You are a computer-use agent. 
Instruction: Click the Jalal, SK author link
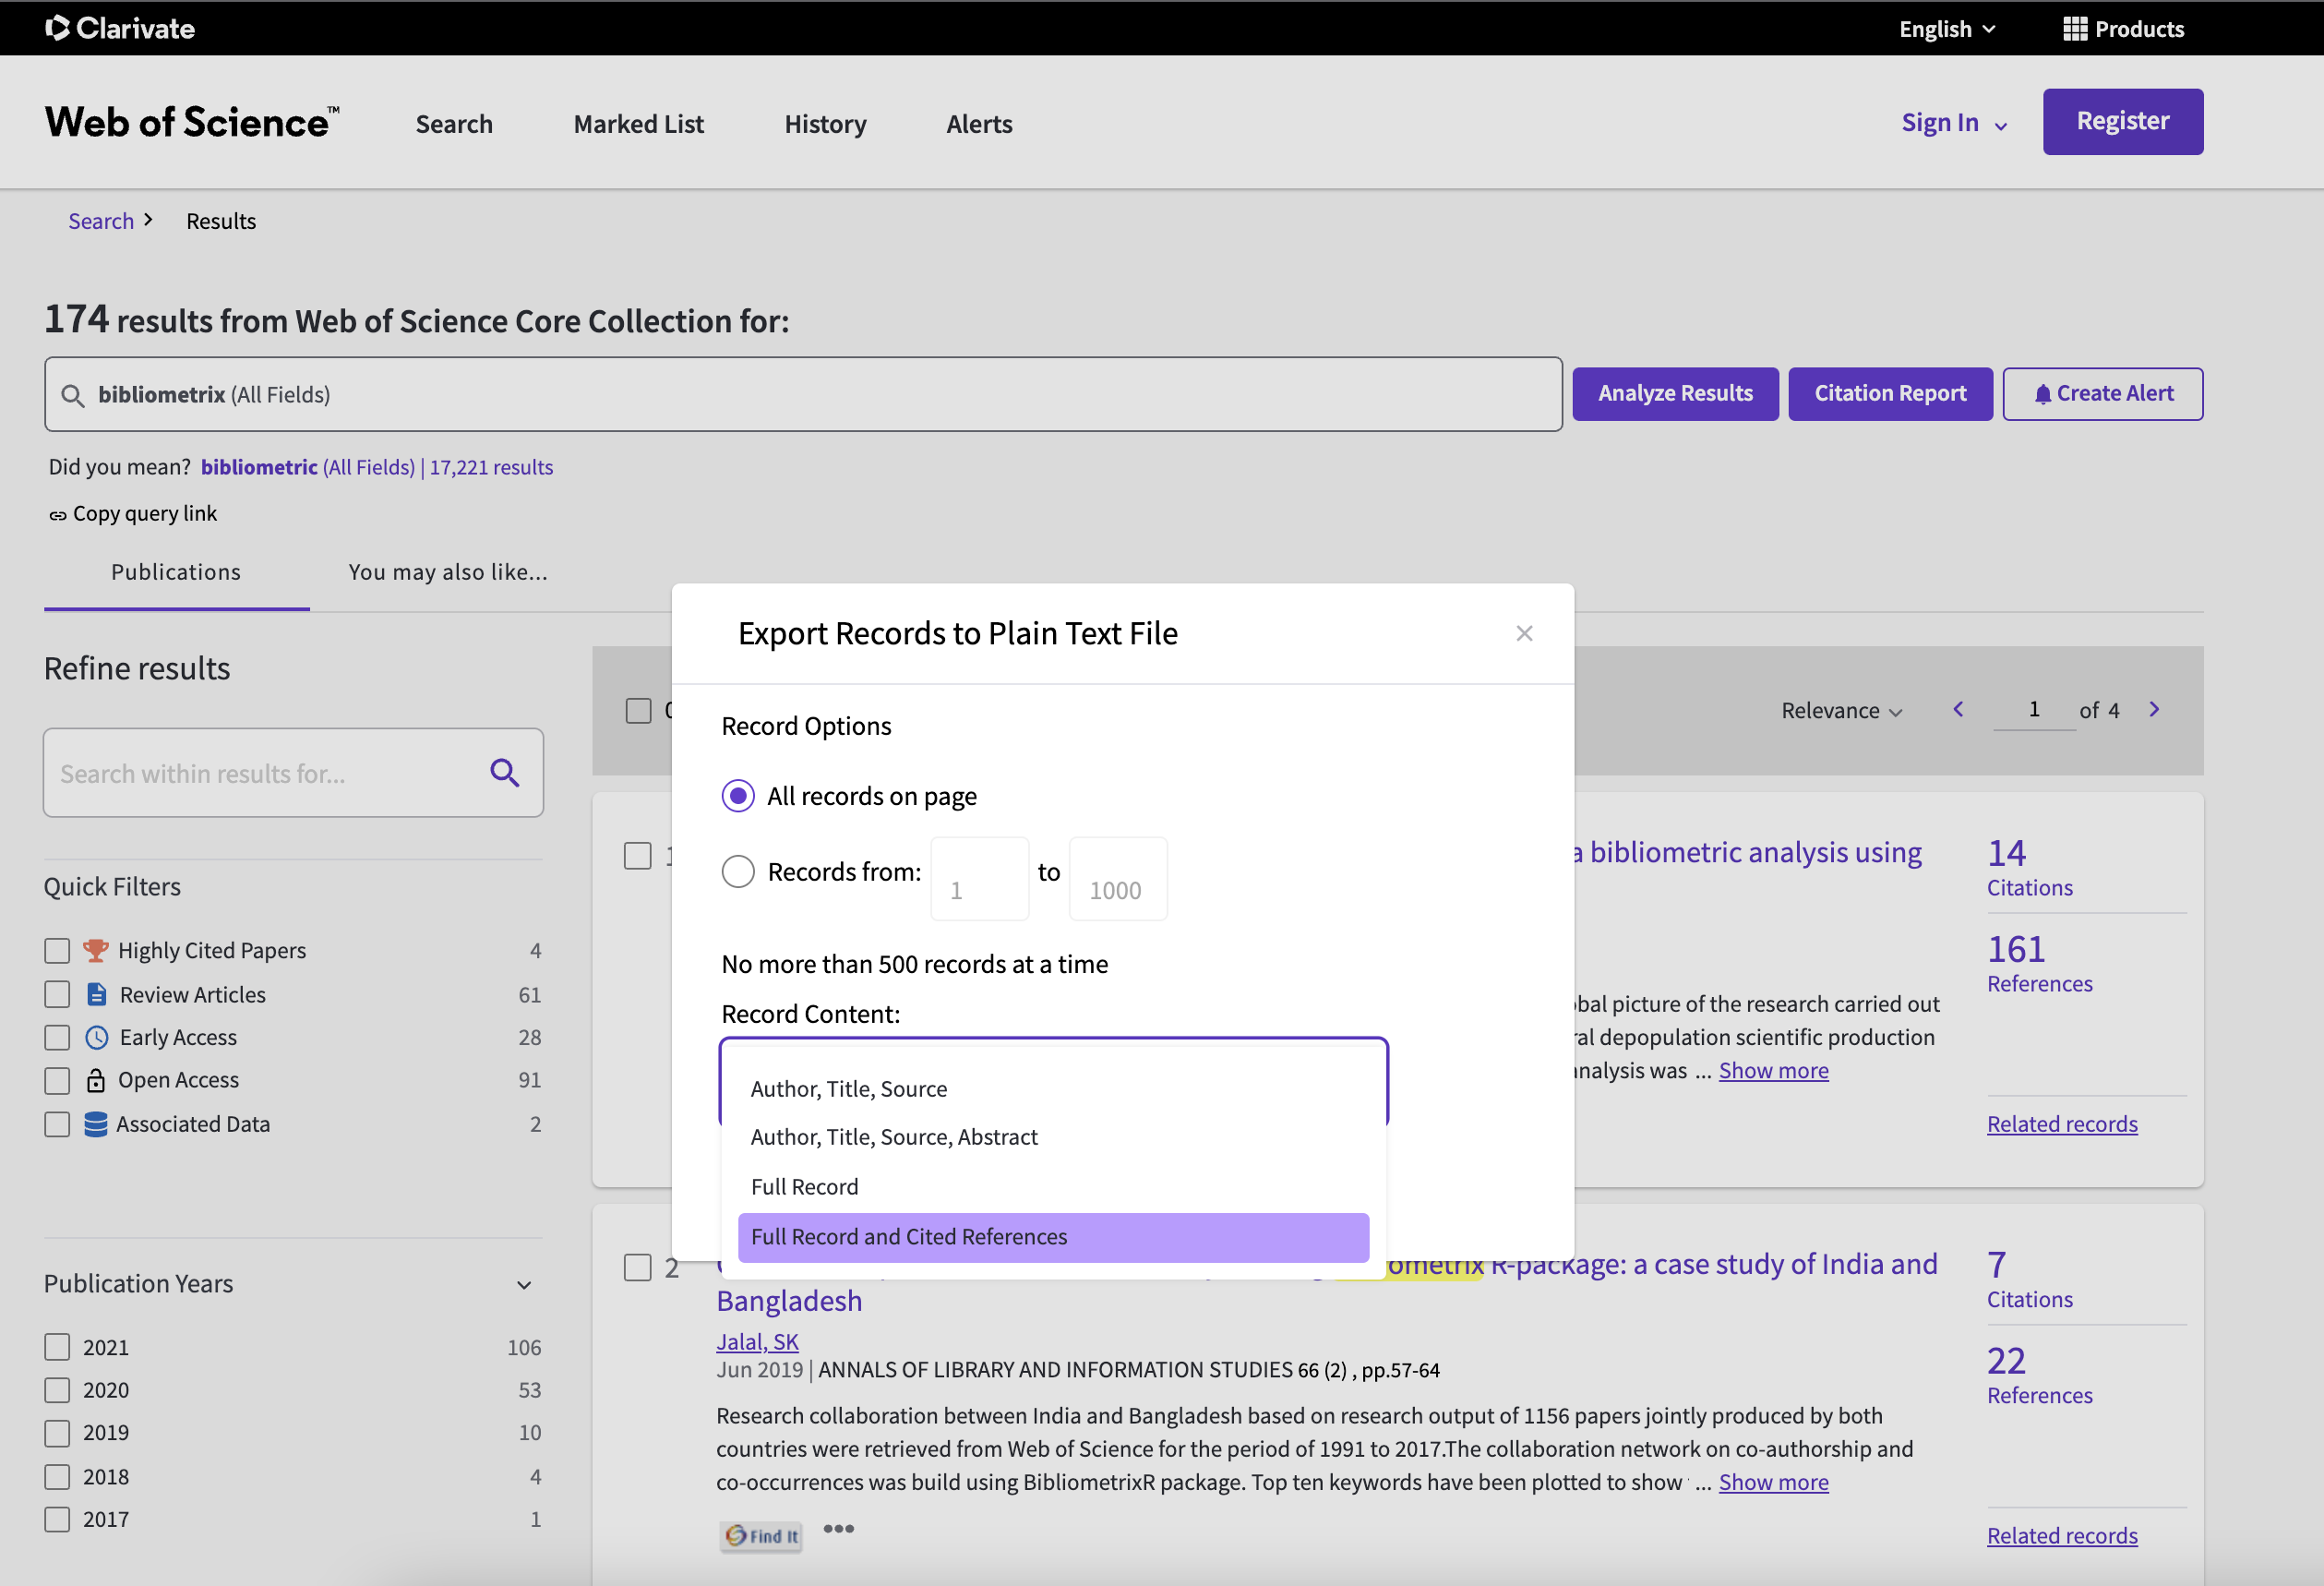pos(757,1341)
